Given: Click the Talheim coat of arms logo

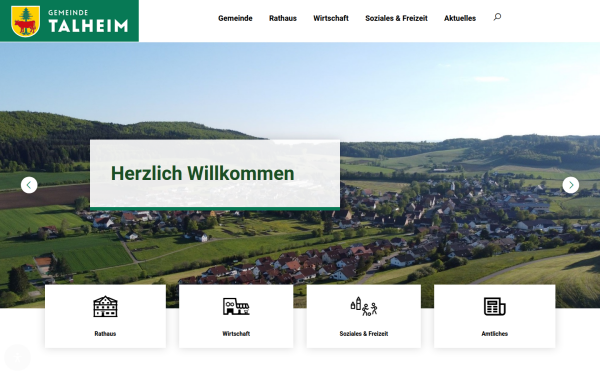Looking at the screenshot, I should 25,21.
